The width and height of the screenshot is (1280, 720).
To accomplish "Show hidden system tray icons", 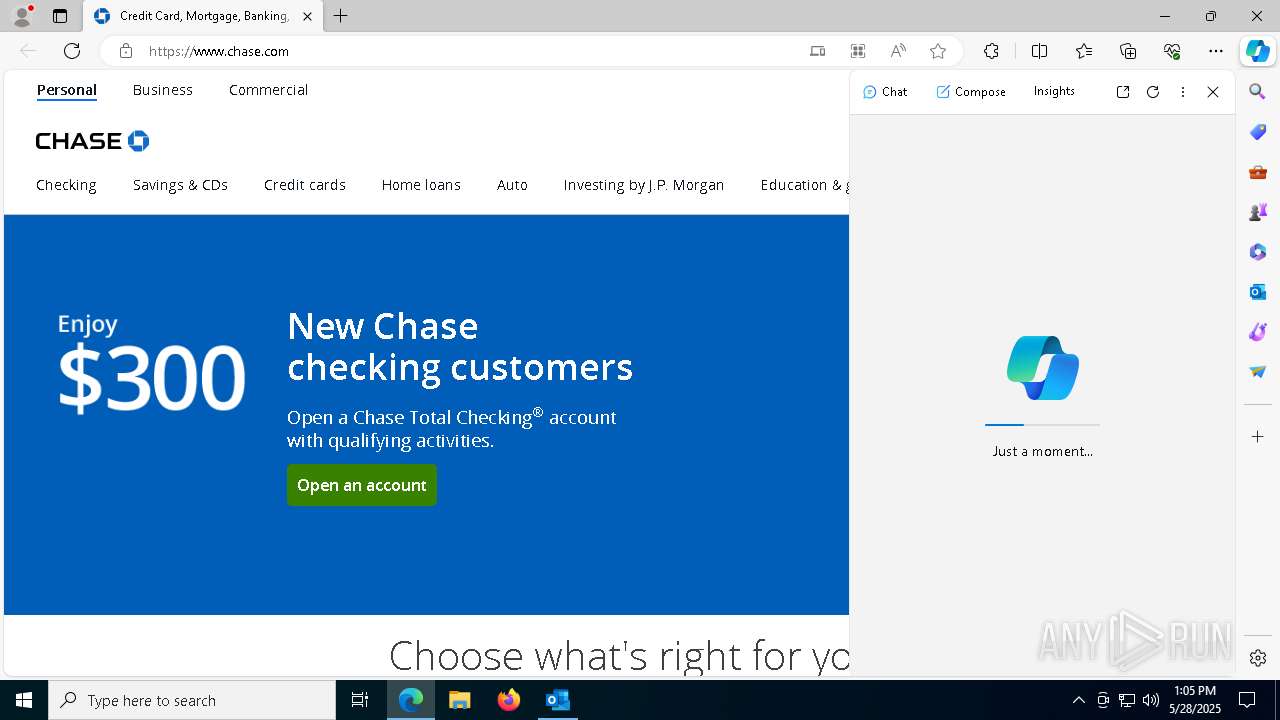I will (1078, 700).
